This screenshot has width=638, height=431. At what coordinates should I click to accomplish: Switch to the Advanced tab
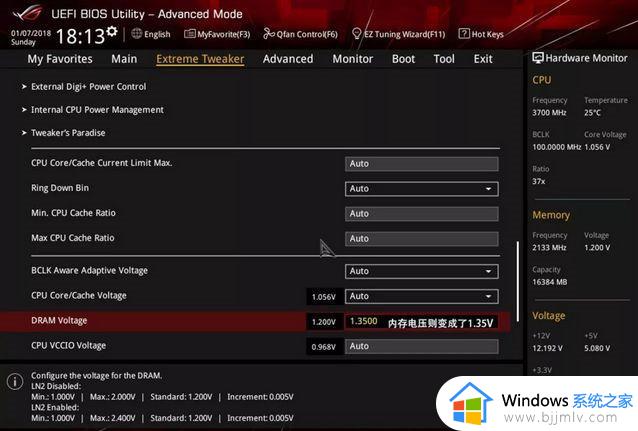288,59
